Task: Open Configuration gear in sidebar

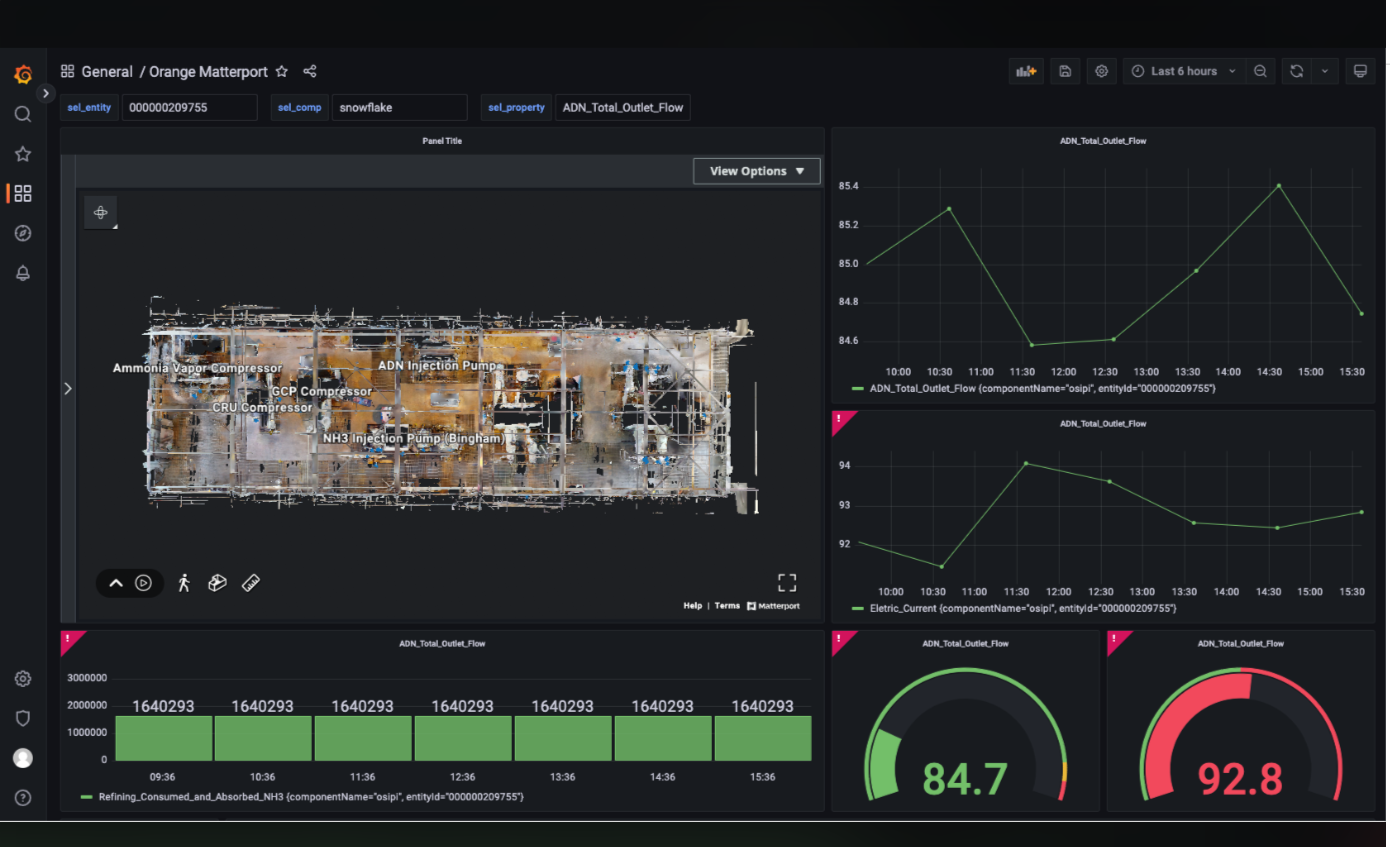Action: coord(23,679)
